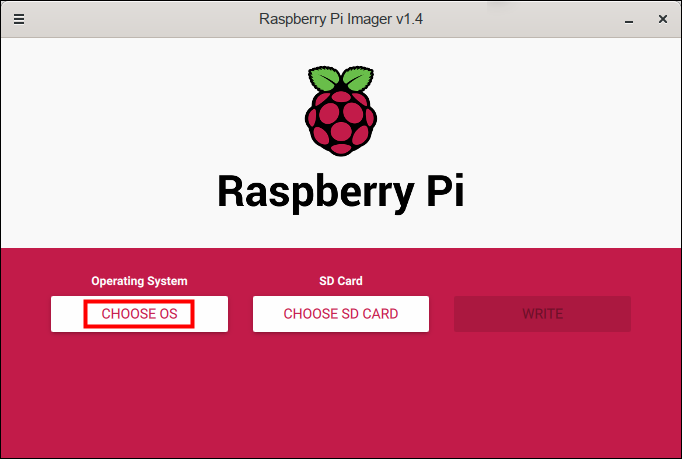Screen dimensions: 682x459
Task: Click the word "Pi" in the large heading
Action: point(441,191)
